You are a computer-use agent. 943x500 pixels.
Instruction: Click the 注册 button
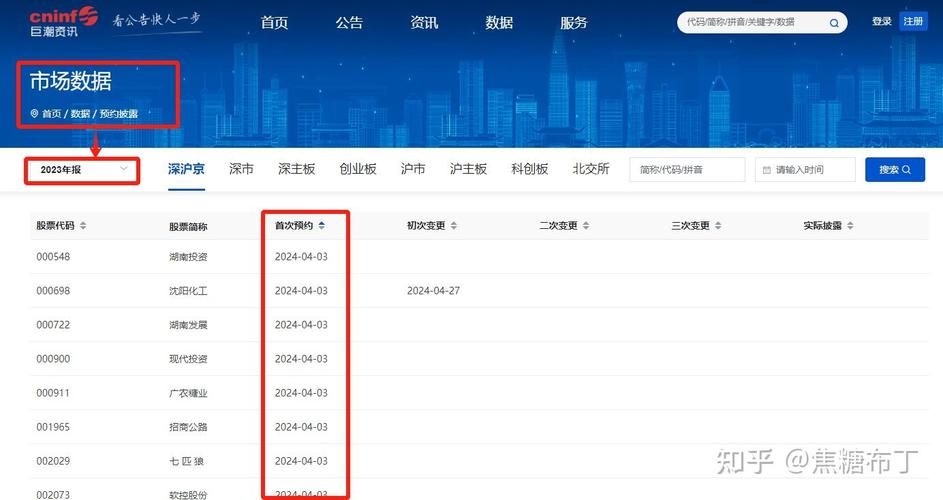tap(913, 21)
